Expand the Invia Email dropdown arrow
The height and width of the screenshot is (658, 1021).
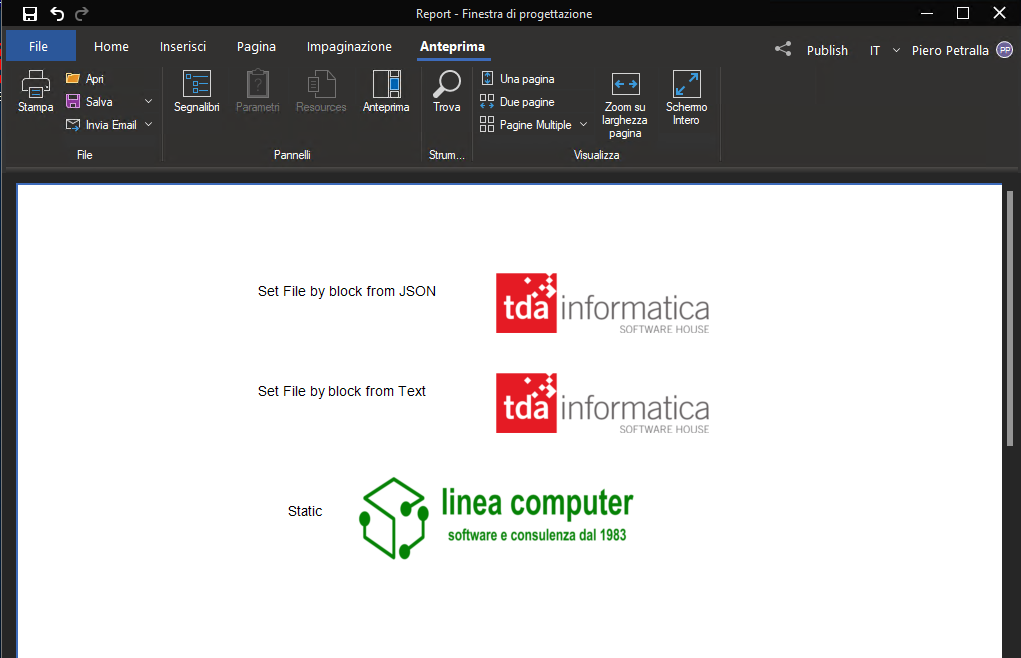[x=148, y=124]
